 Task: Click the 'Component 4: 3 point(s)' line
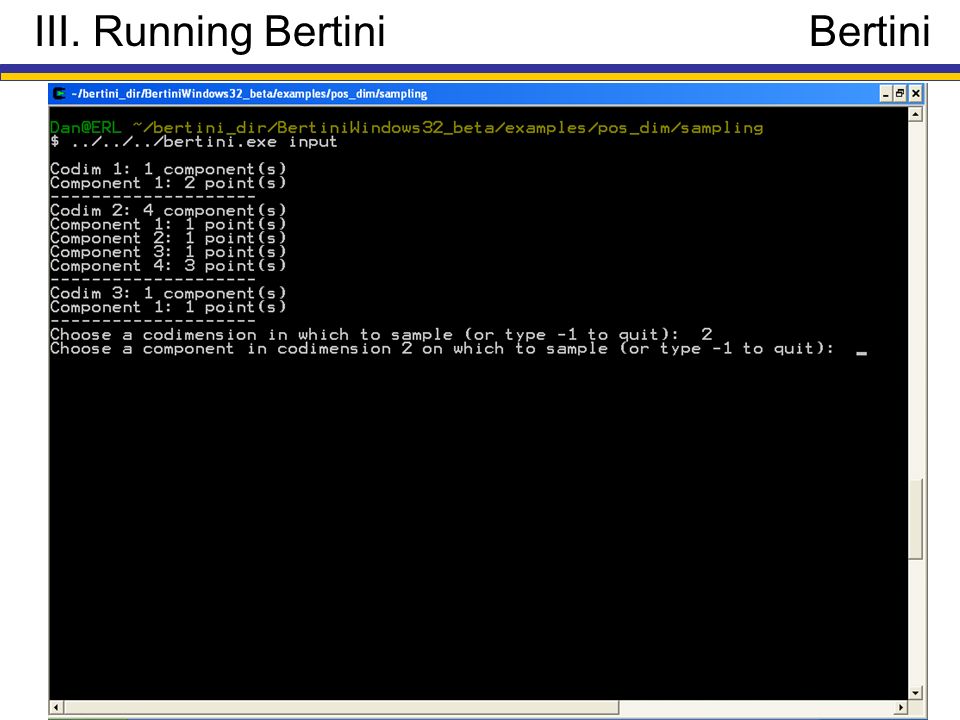[x=168, y=266]
